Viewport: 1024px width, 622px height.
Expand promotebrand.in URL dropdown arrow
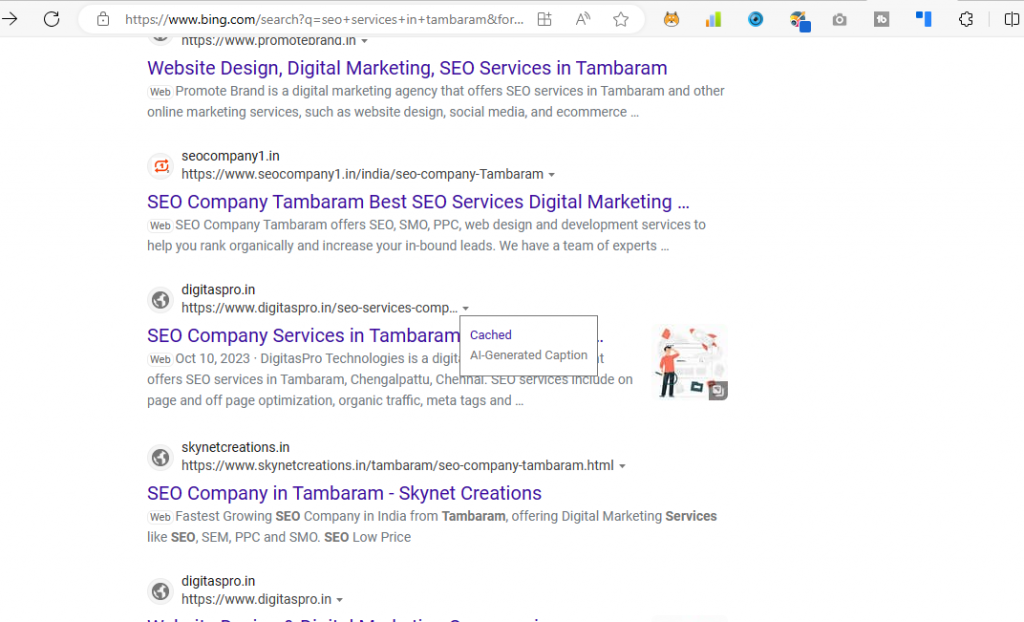[x=364, y=41]
